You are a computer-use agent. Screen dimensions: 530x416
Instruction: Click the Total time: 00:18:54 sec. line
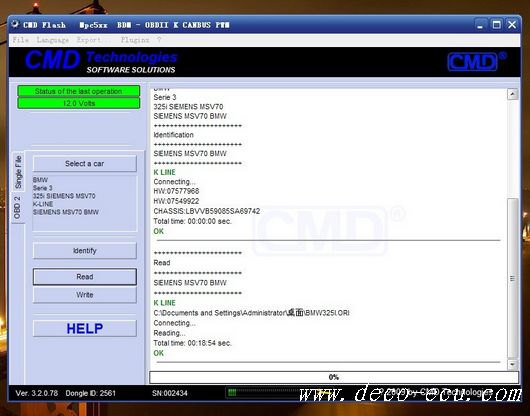[x=192, y=343]
